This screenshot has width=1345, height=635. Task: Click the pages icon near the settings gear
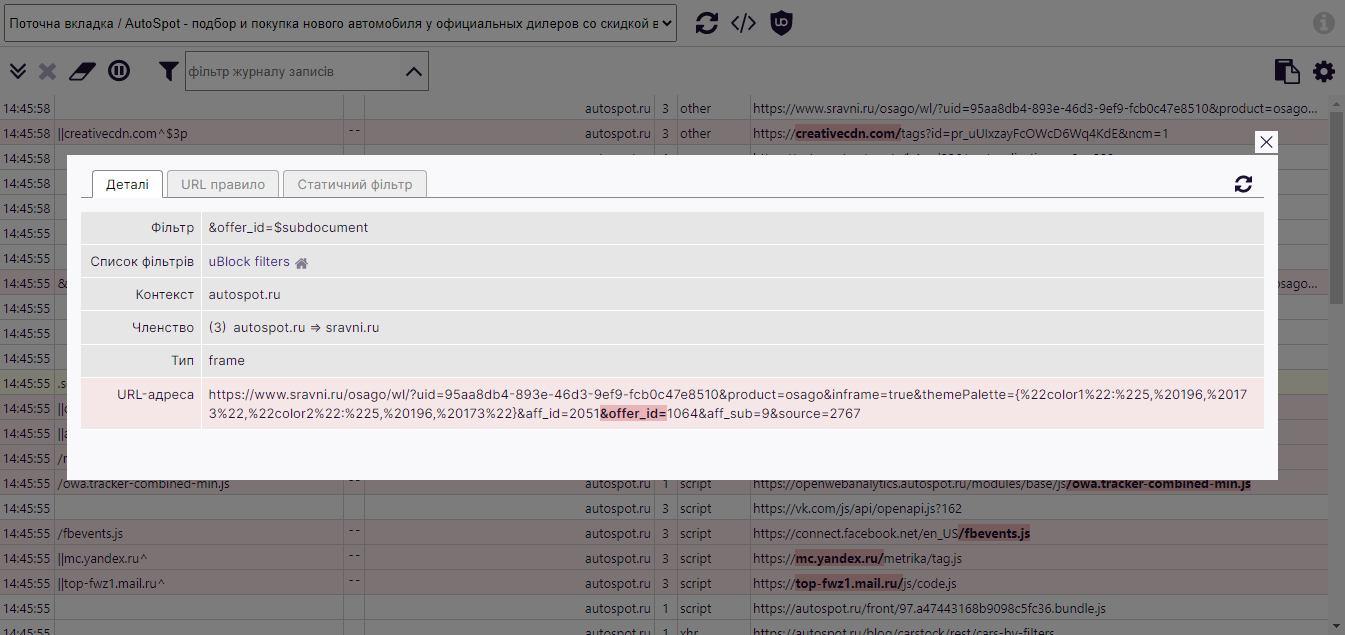pos(1285,70)
